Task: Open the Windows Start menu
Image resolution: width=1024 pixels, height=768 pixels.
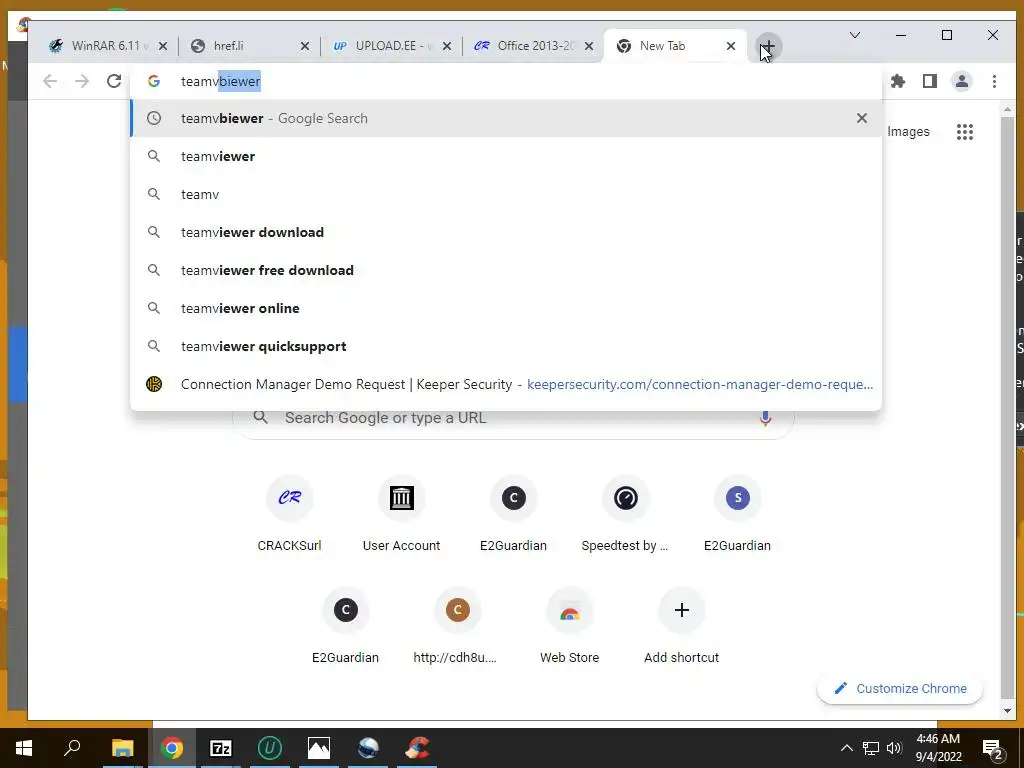Action: point(24,748)
